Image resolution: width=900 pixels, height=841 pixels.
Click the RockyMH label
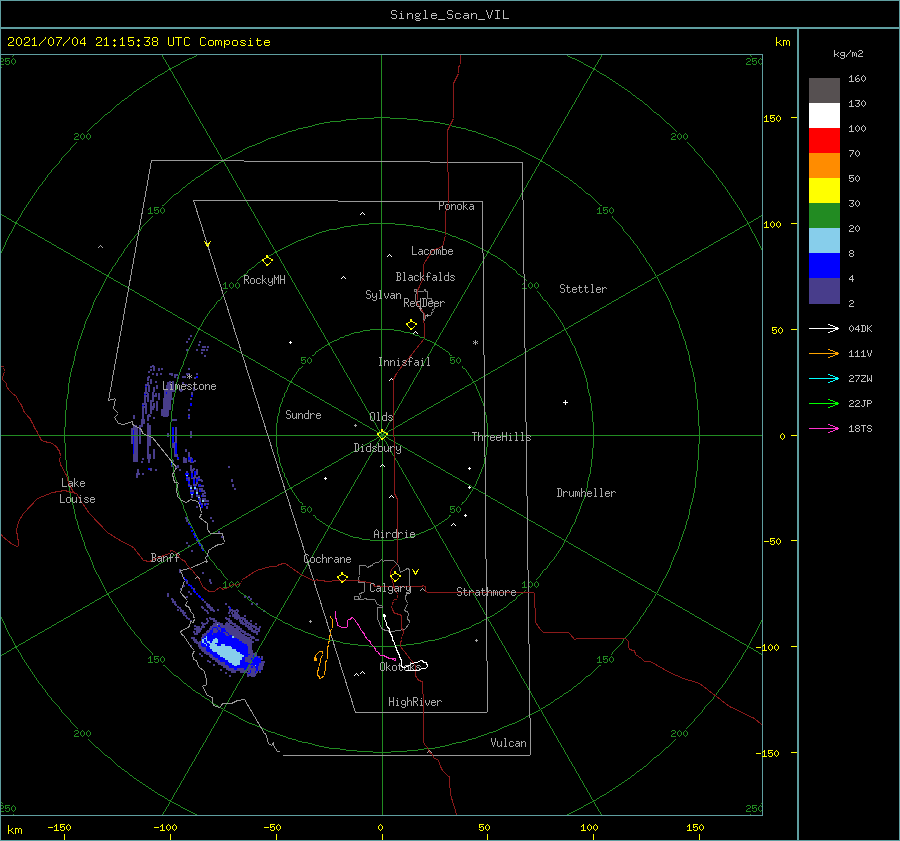tap(264, 280)
